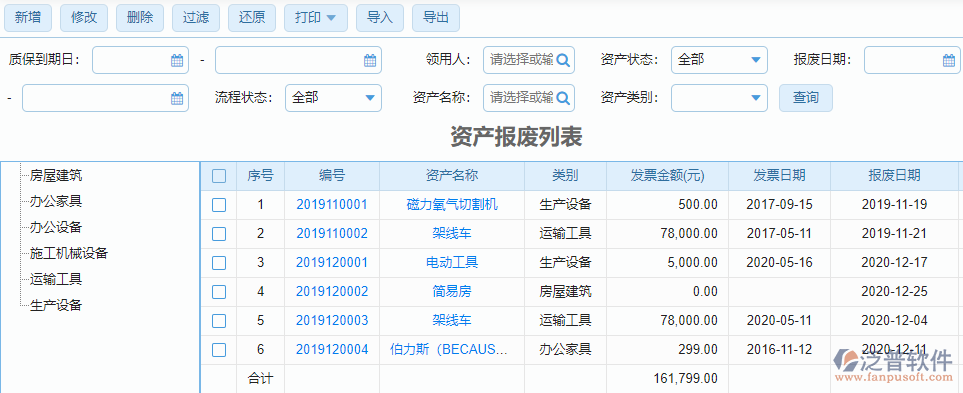This screenshot has height=393, width=963.
Task: Select 生产设备 in category tree
Action: point(56,305)
